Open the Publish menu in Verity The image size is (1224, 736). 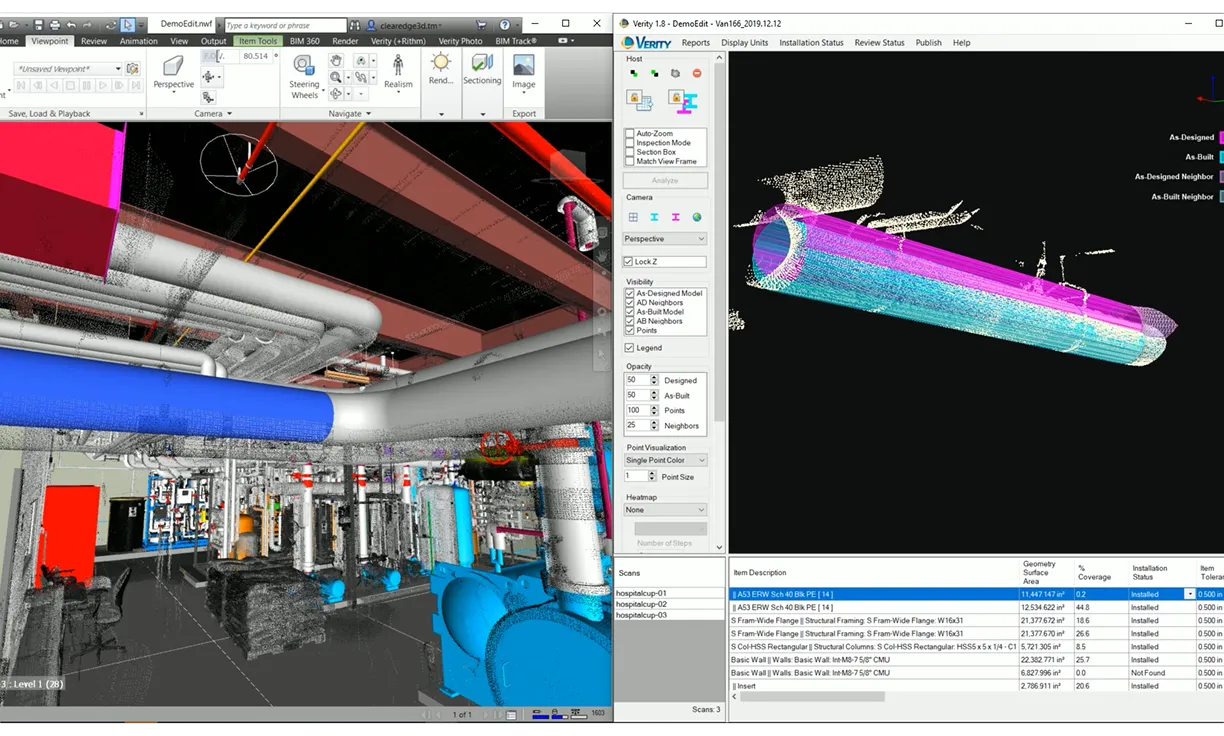point(928,43)
